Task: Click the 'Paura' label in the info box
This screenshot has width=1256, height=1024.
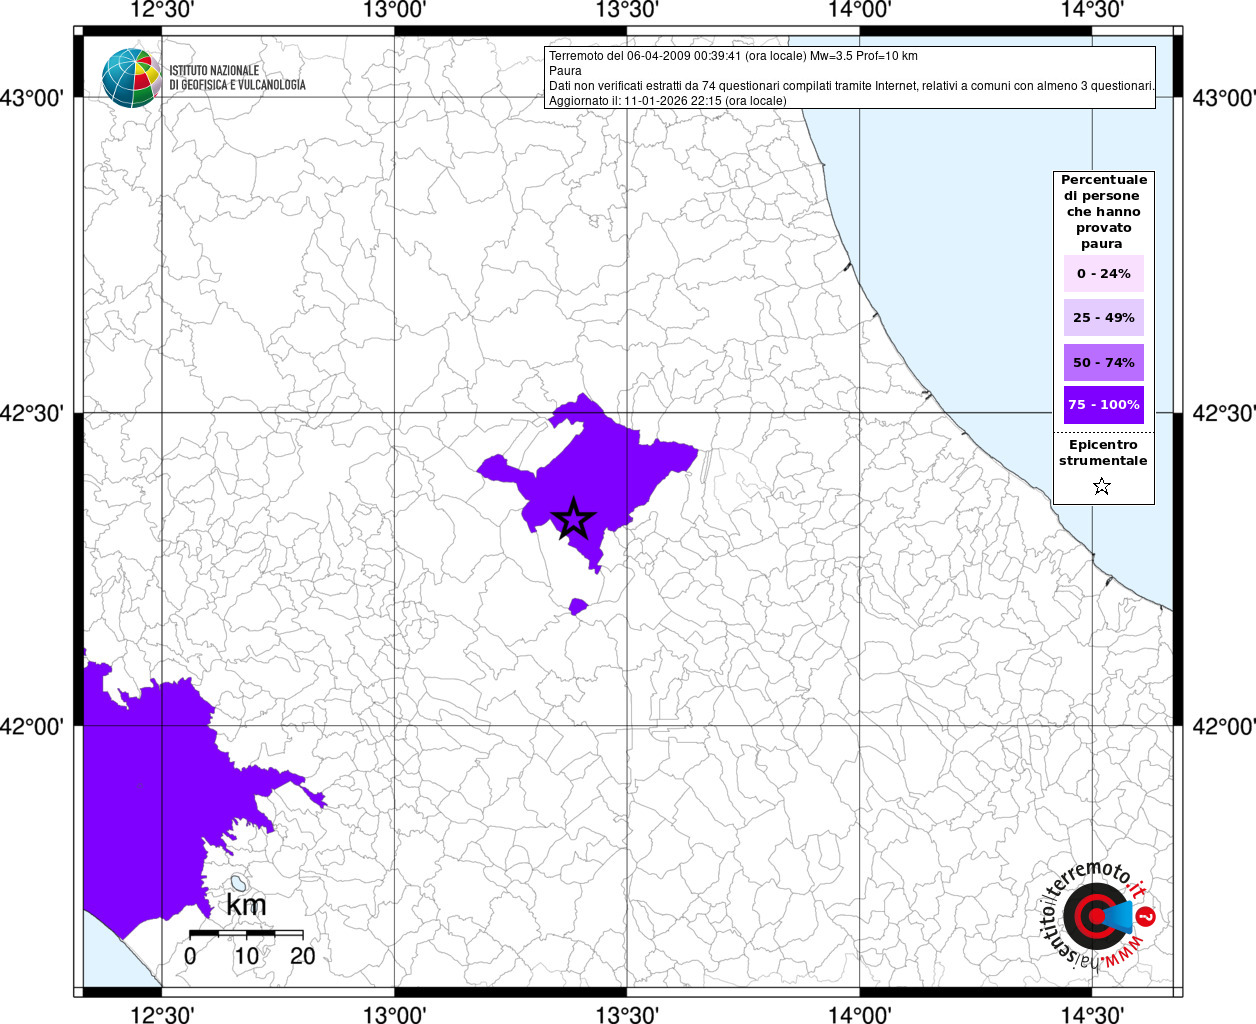Action: click(x=565, y=71)
